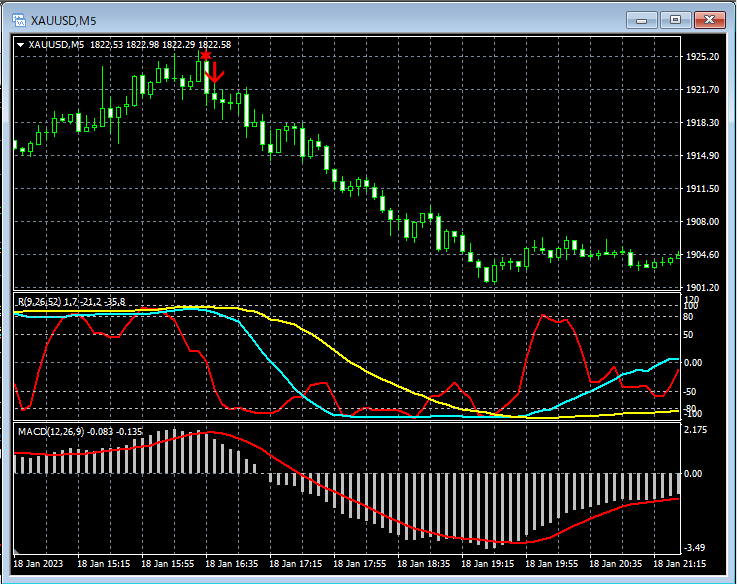Click the chart shift triangle at bottom-left corner
The image size is (738, 584).
point(16,551)
